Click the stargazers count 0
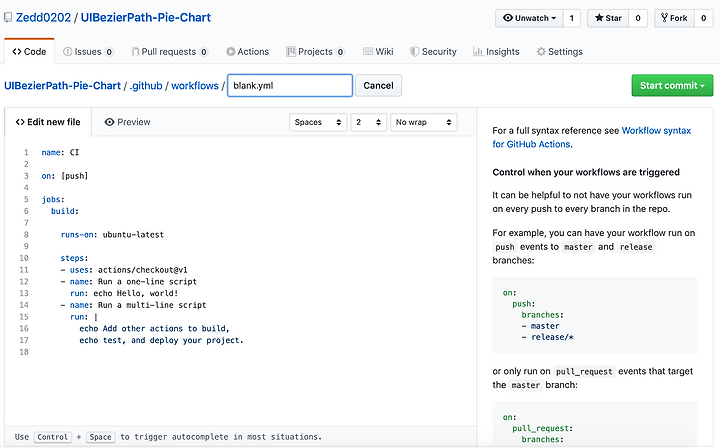Viewport: 720px width, 448px height. [638, 18]
